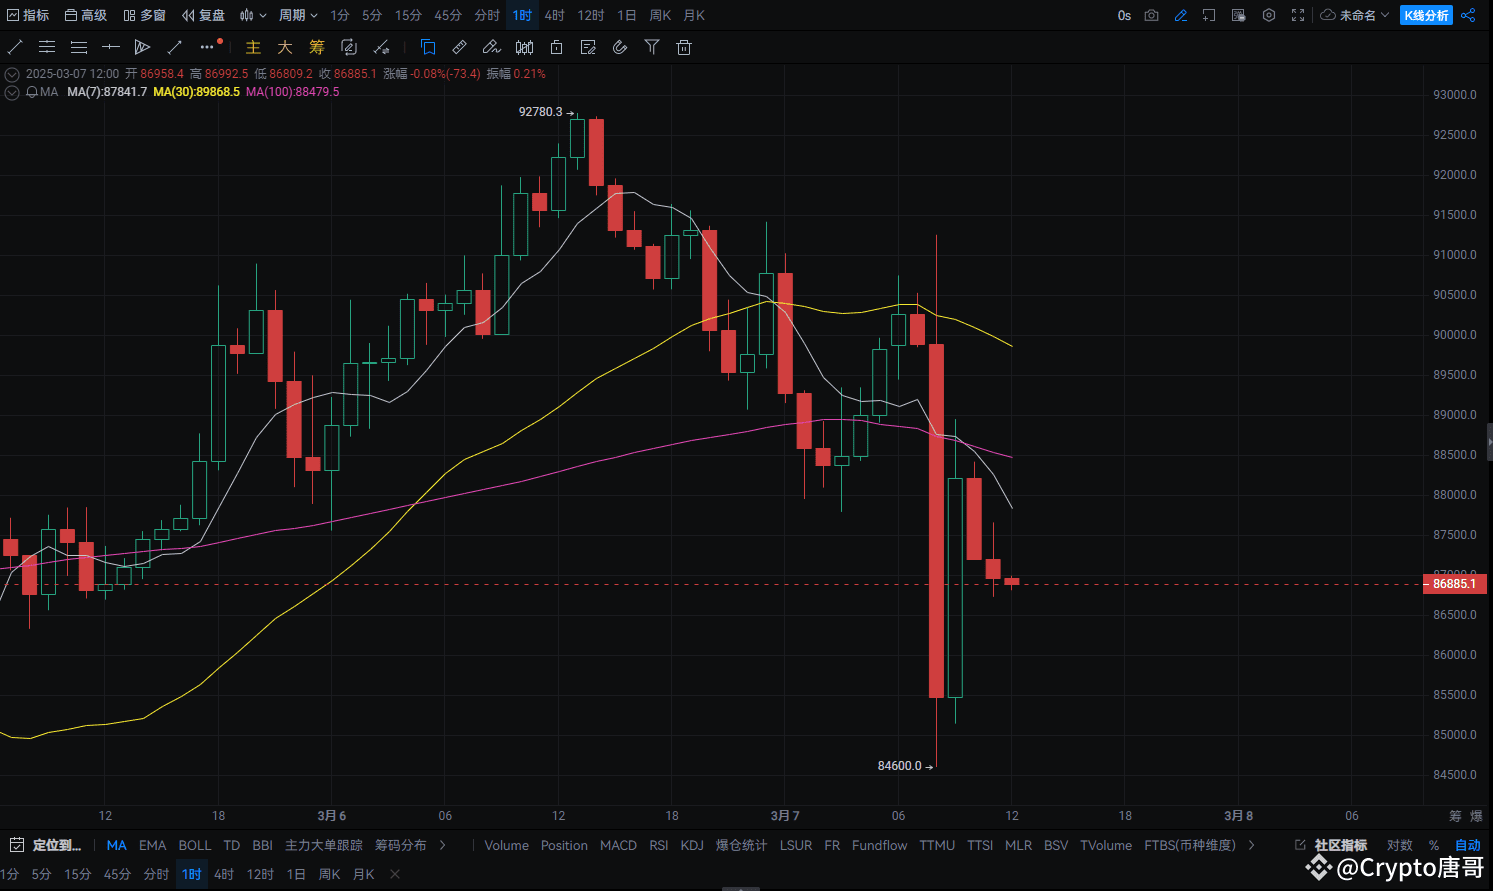Open the 未命名 layout name dropdown

(x=1355, y=15)
